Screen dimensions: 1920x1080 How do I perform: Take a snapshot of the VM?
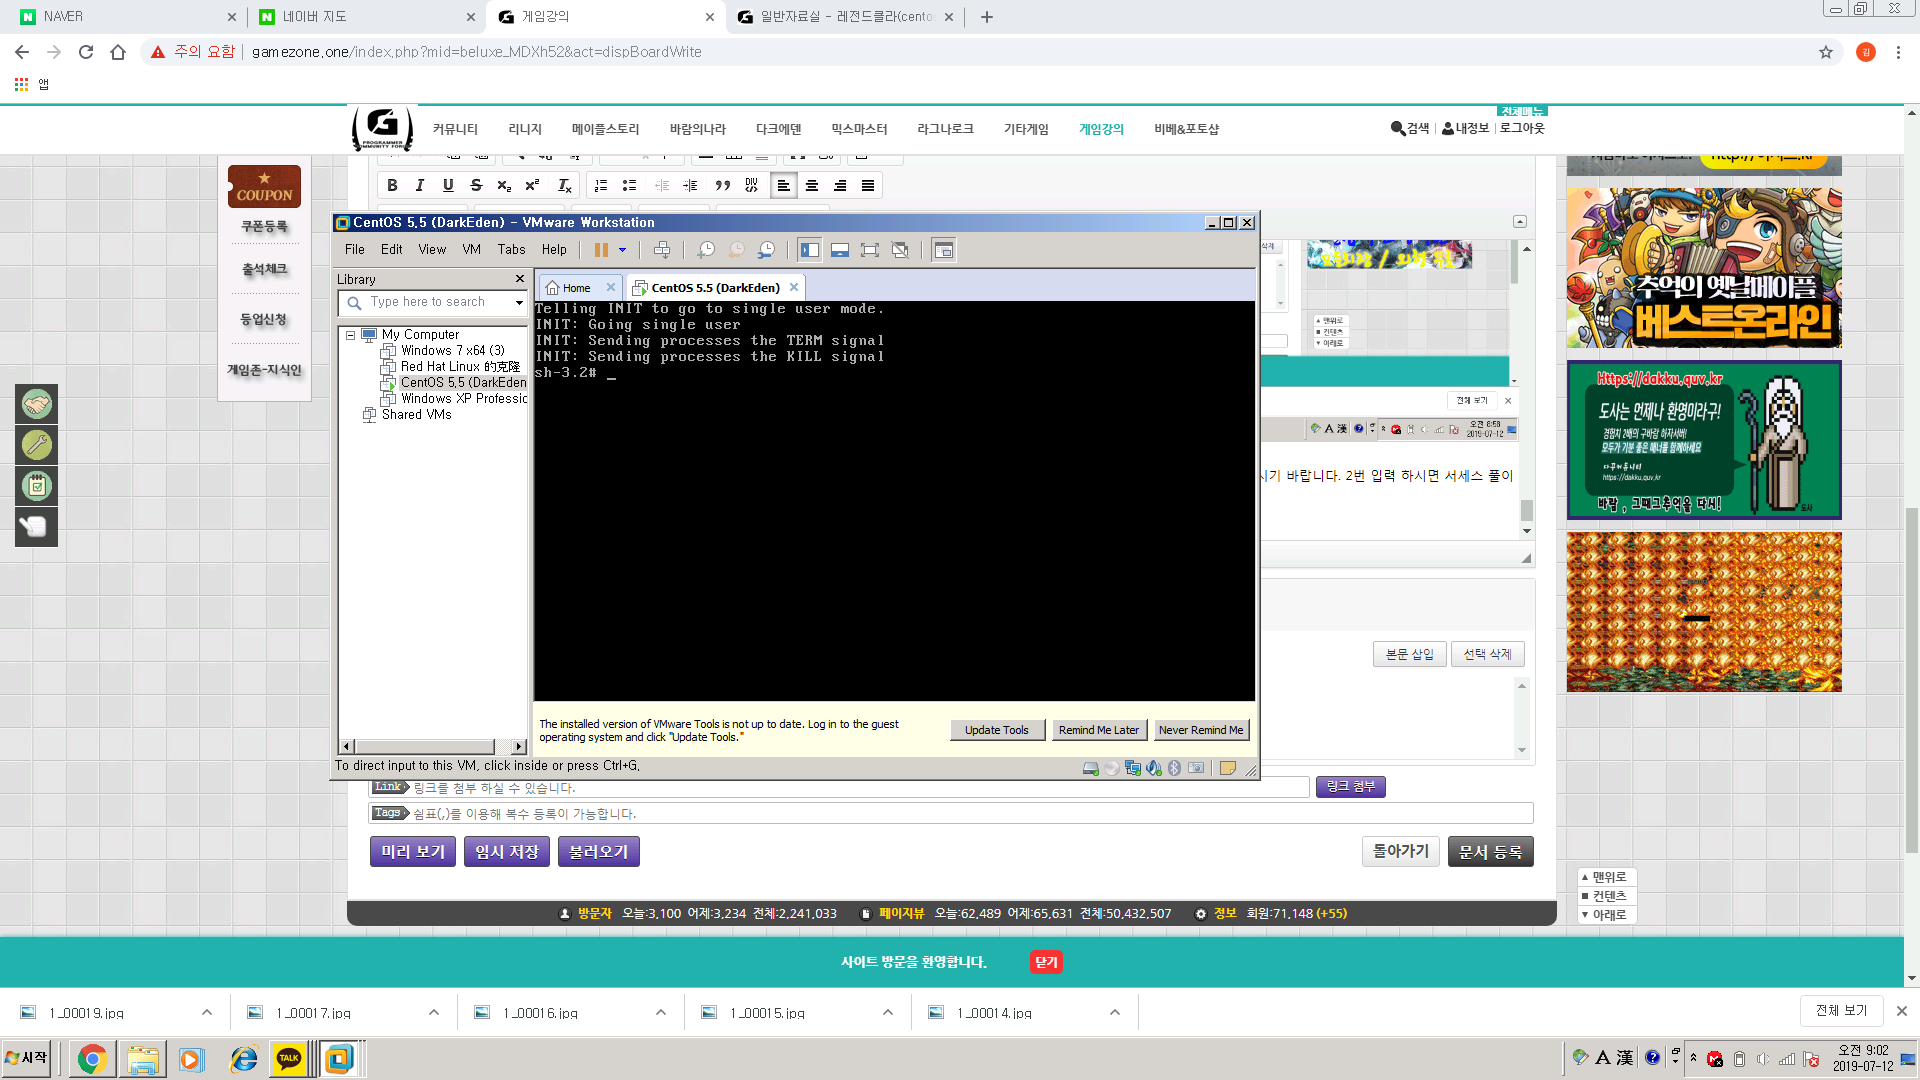[x=706, y=250]
